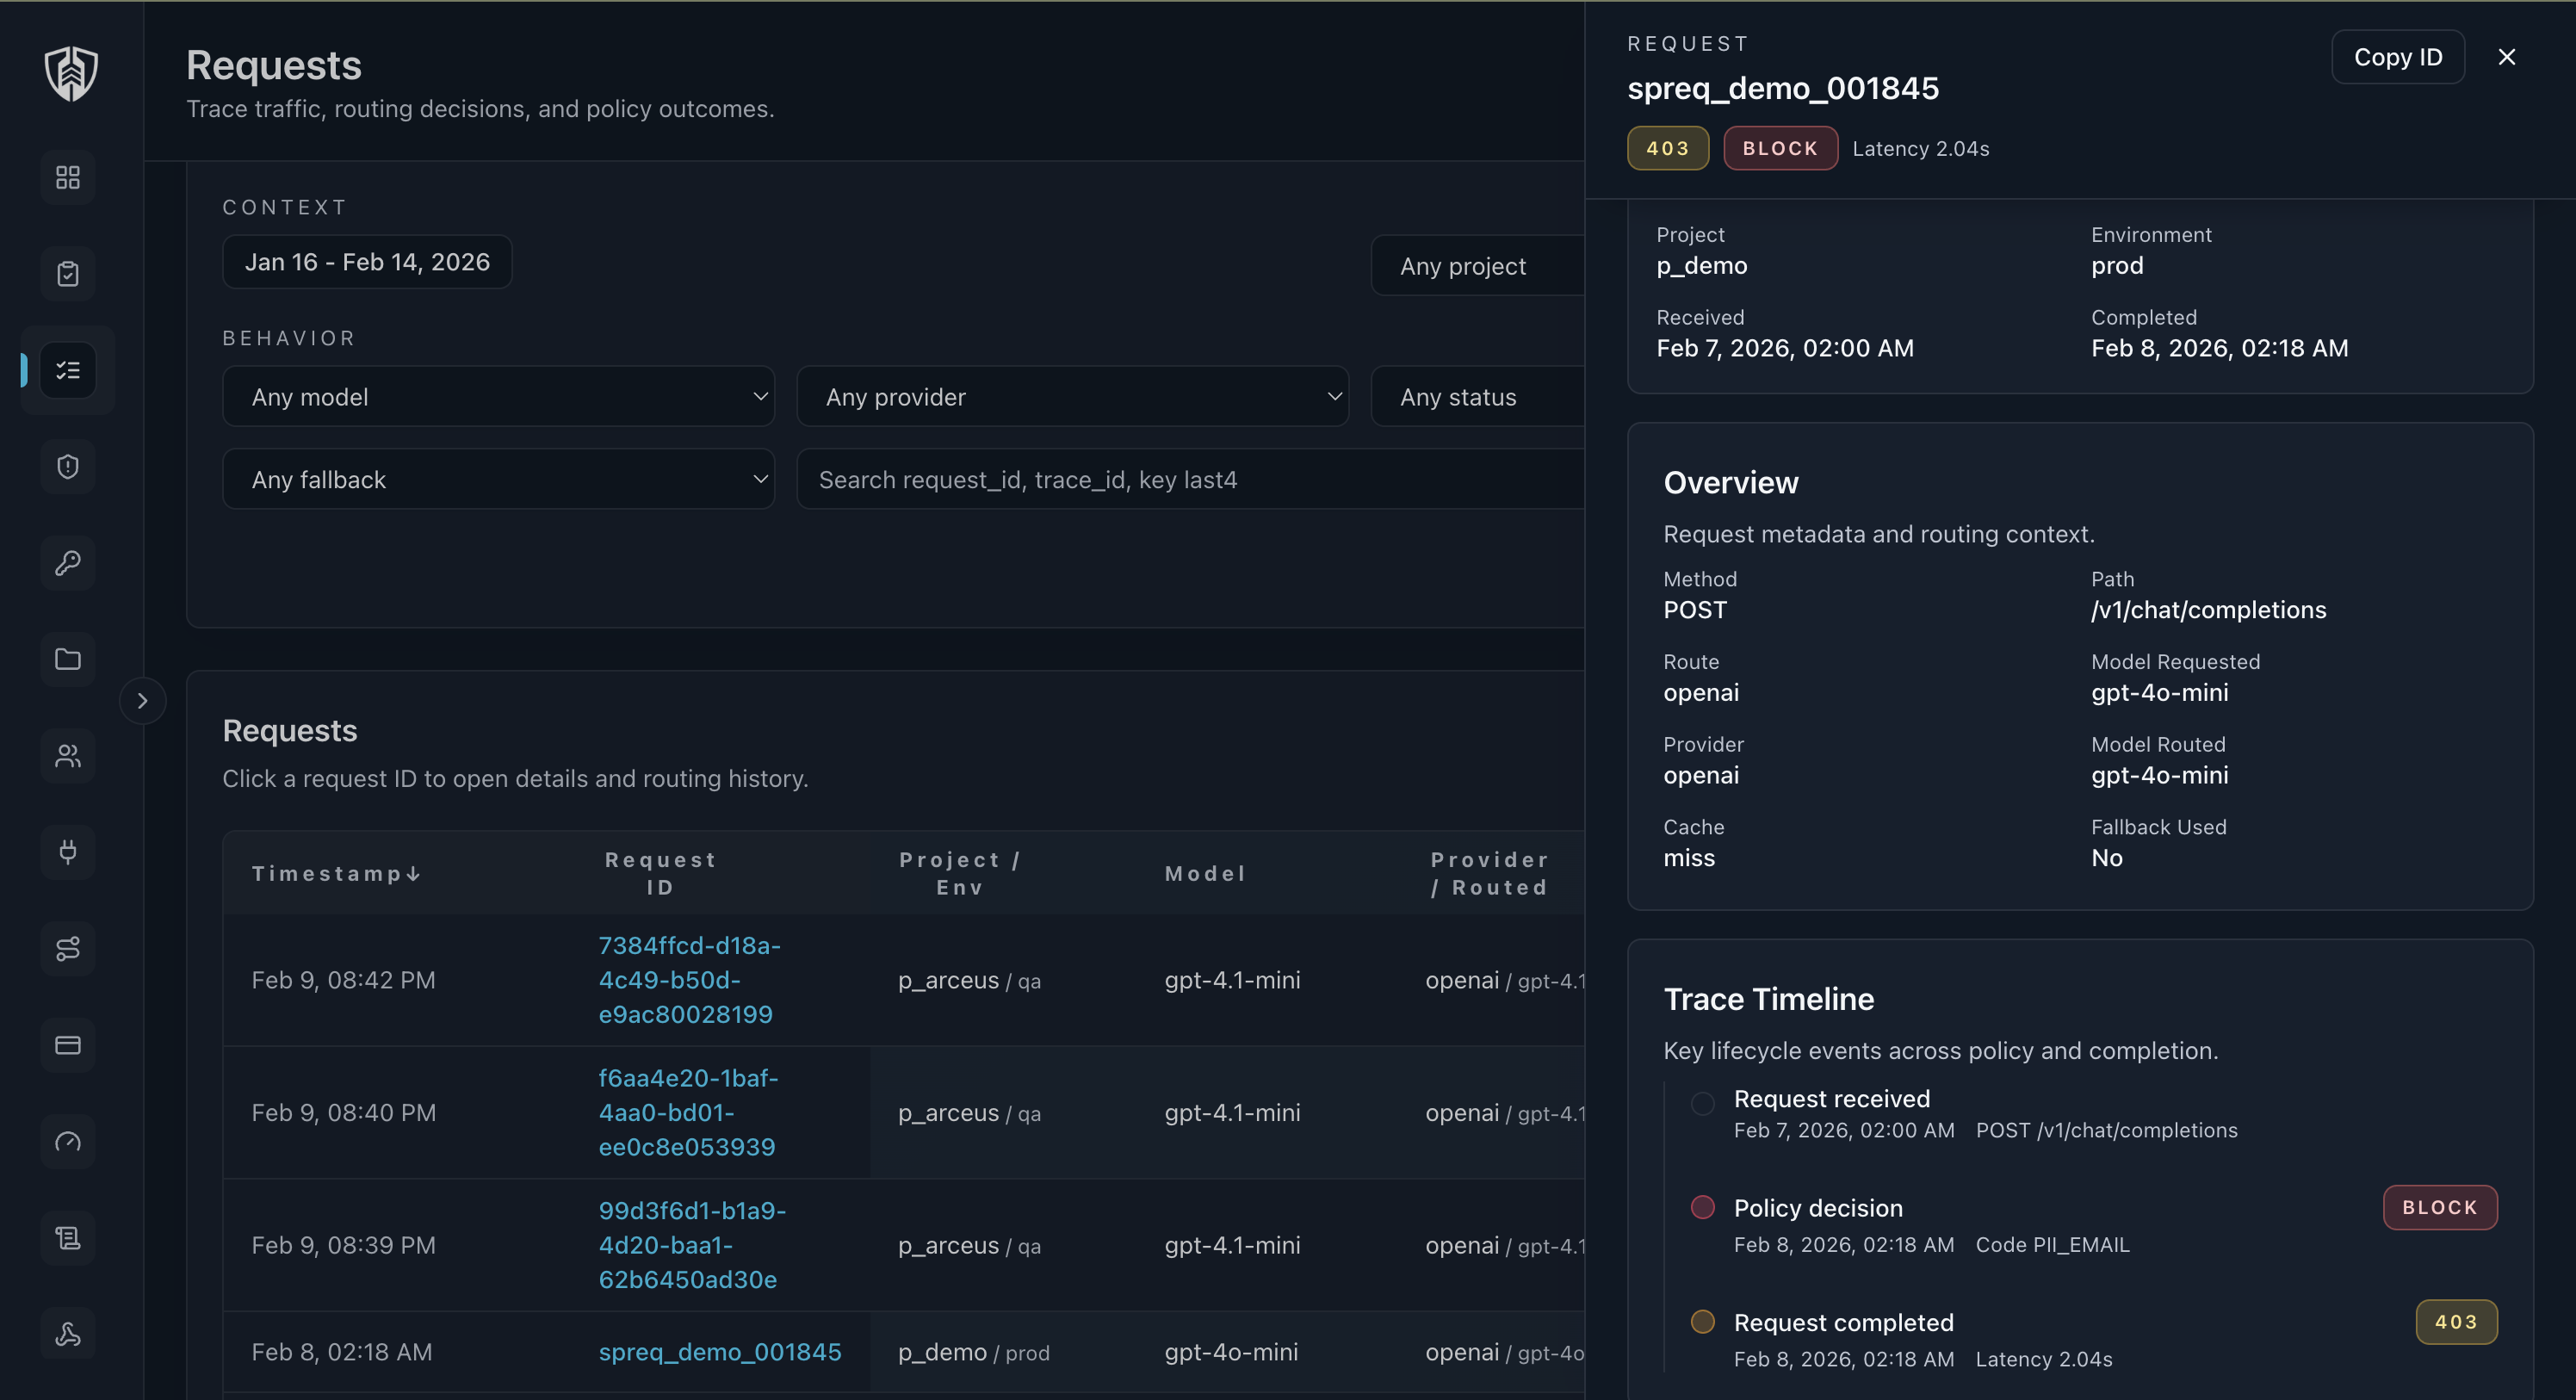Open the shield policies section
This screenshot has height=1400, width=2576.
(x=67, y=466)
